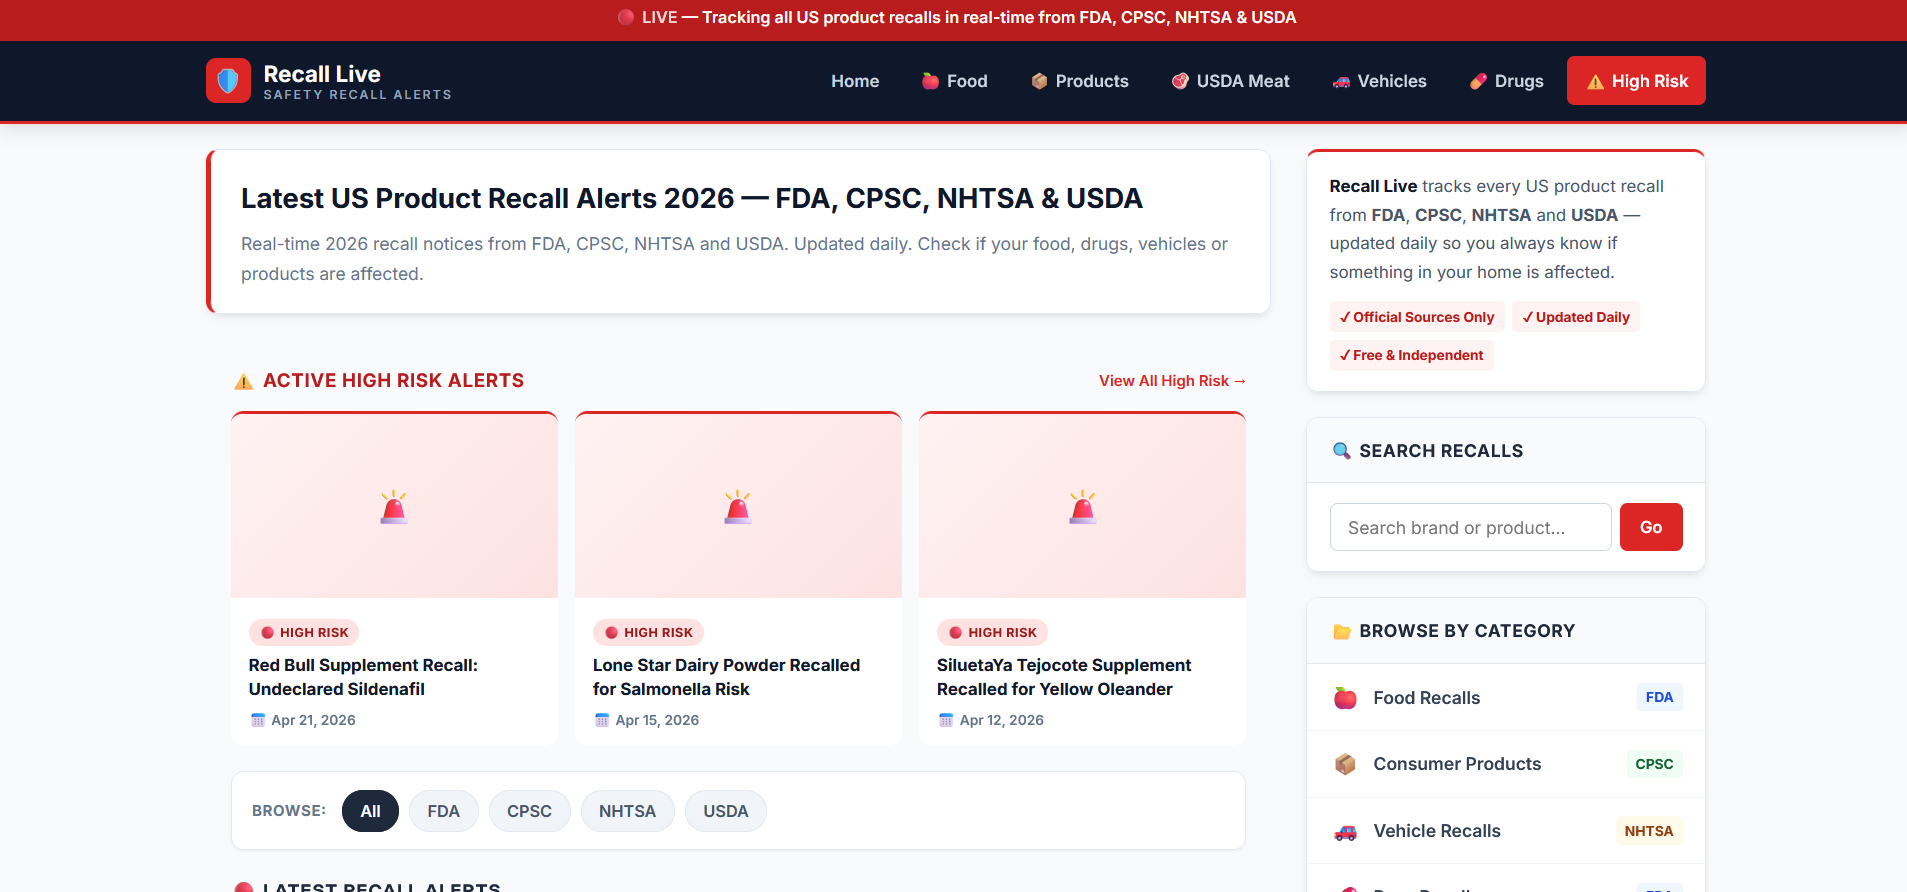Click the magnifier icon in Search Recalls header
The image size is (1907, 892).
[1342, 451]
